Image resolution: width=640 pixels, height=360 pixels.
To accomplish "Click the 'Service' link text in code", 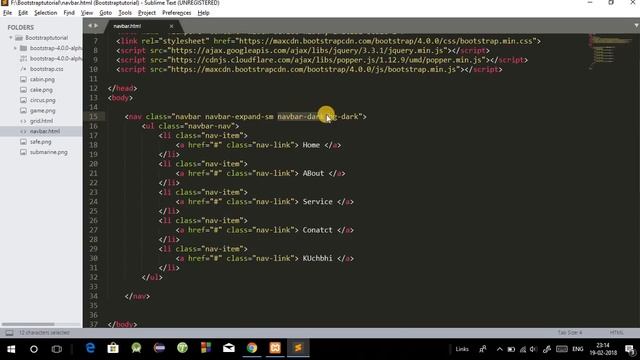I will pyautogui.click(x=318, y=202).
